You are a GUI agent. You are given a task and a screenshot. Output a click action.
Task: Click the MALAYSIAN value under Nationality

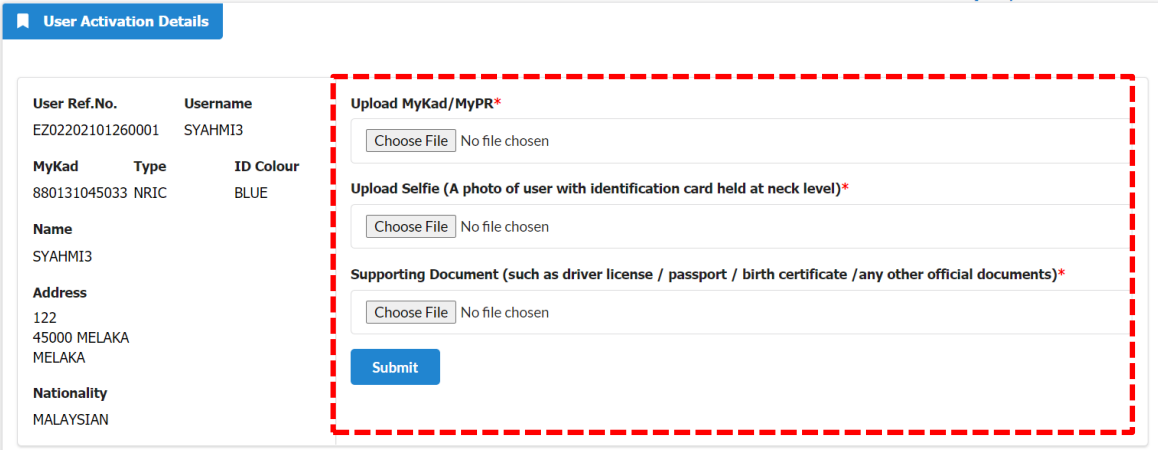(x=71, y=420)
